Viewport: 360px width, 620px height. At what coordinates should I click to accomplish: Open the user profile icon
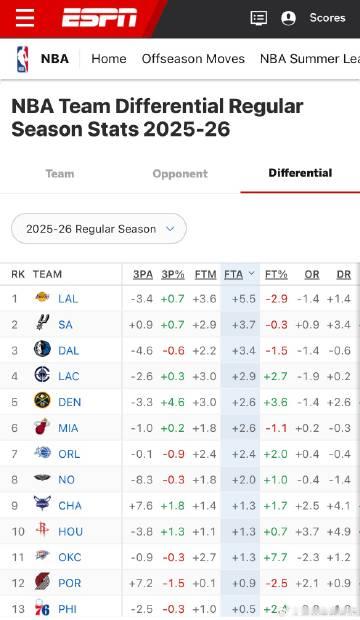click(288, 18)
